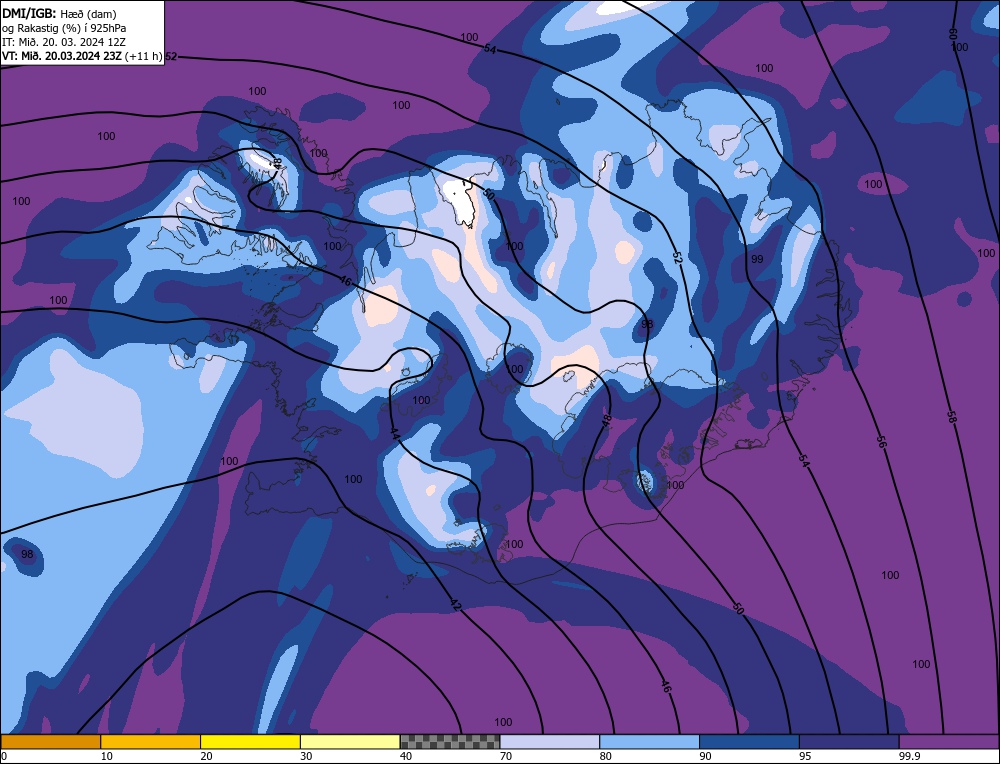Screen dimensions: 1000x764
Task: Click the '44' contour line label
Action: coord(395,433)
